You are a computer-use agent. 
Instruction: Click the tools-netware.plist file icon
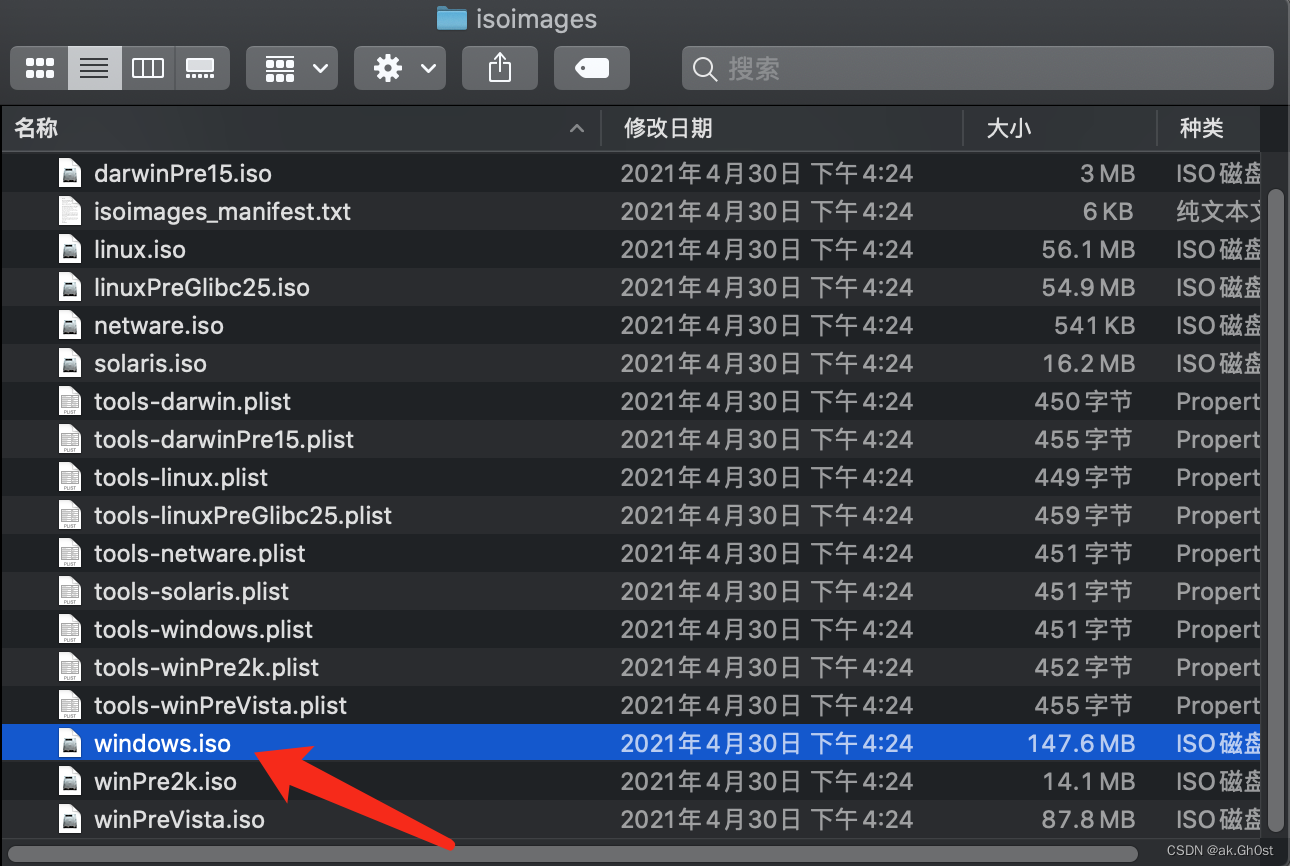69,553
